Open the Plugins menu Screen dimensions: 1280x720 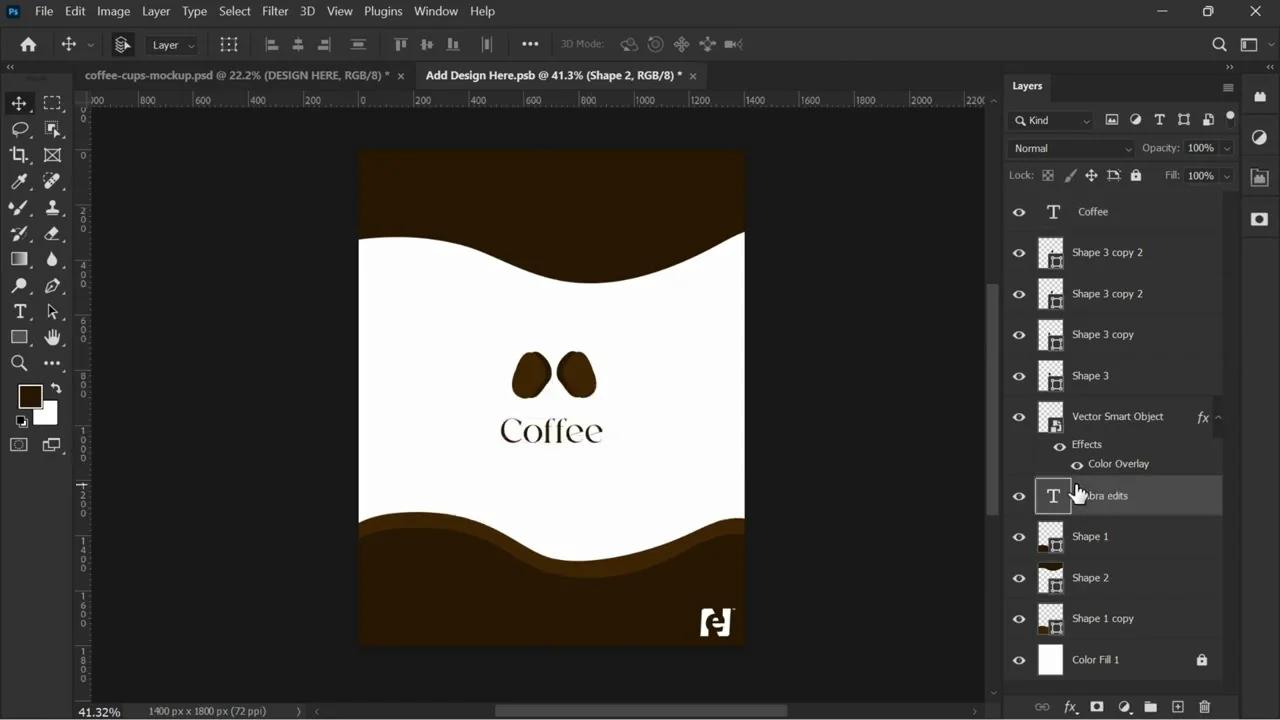tap(383, 11)
